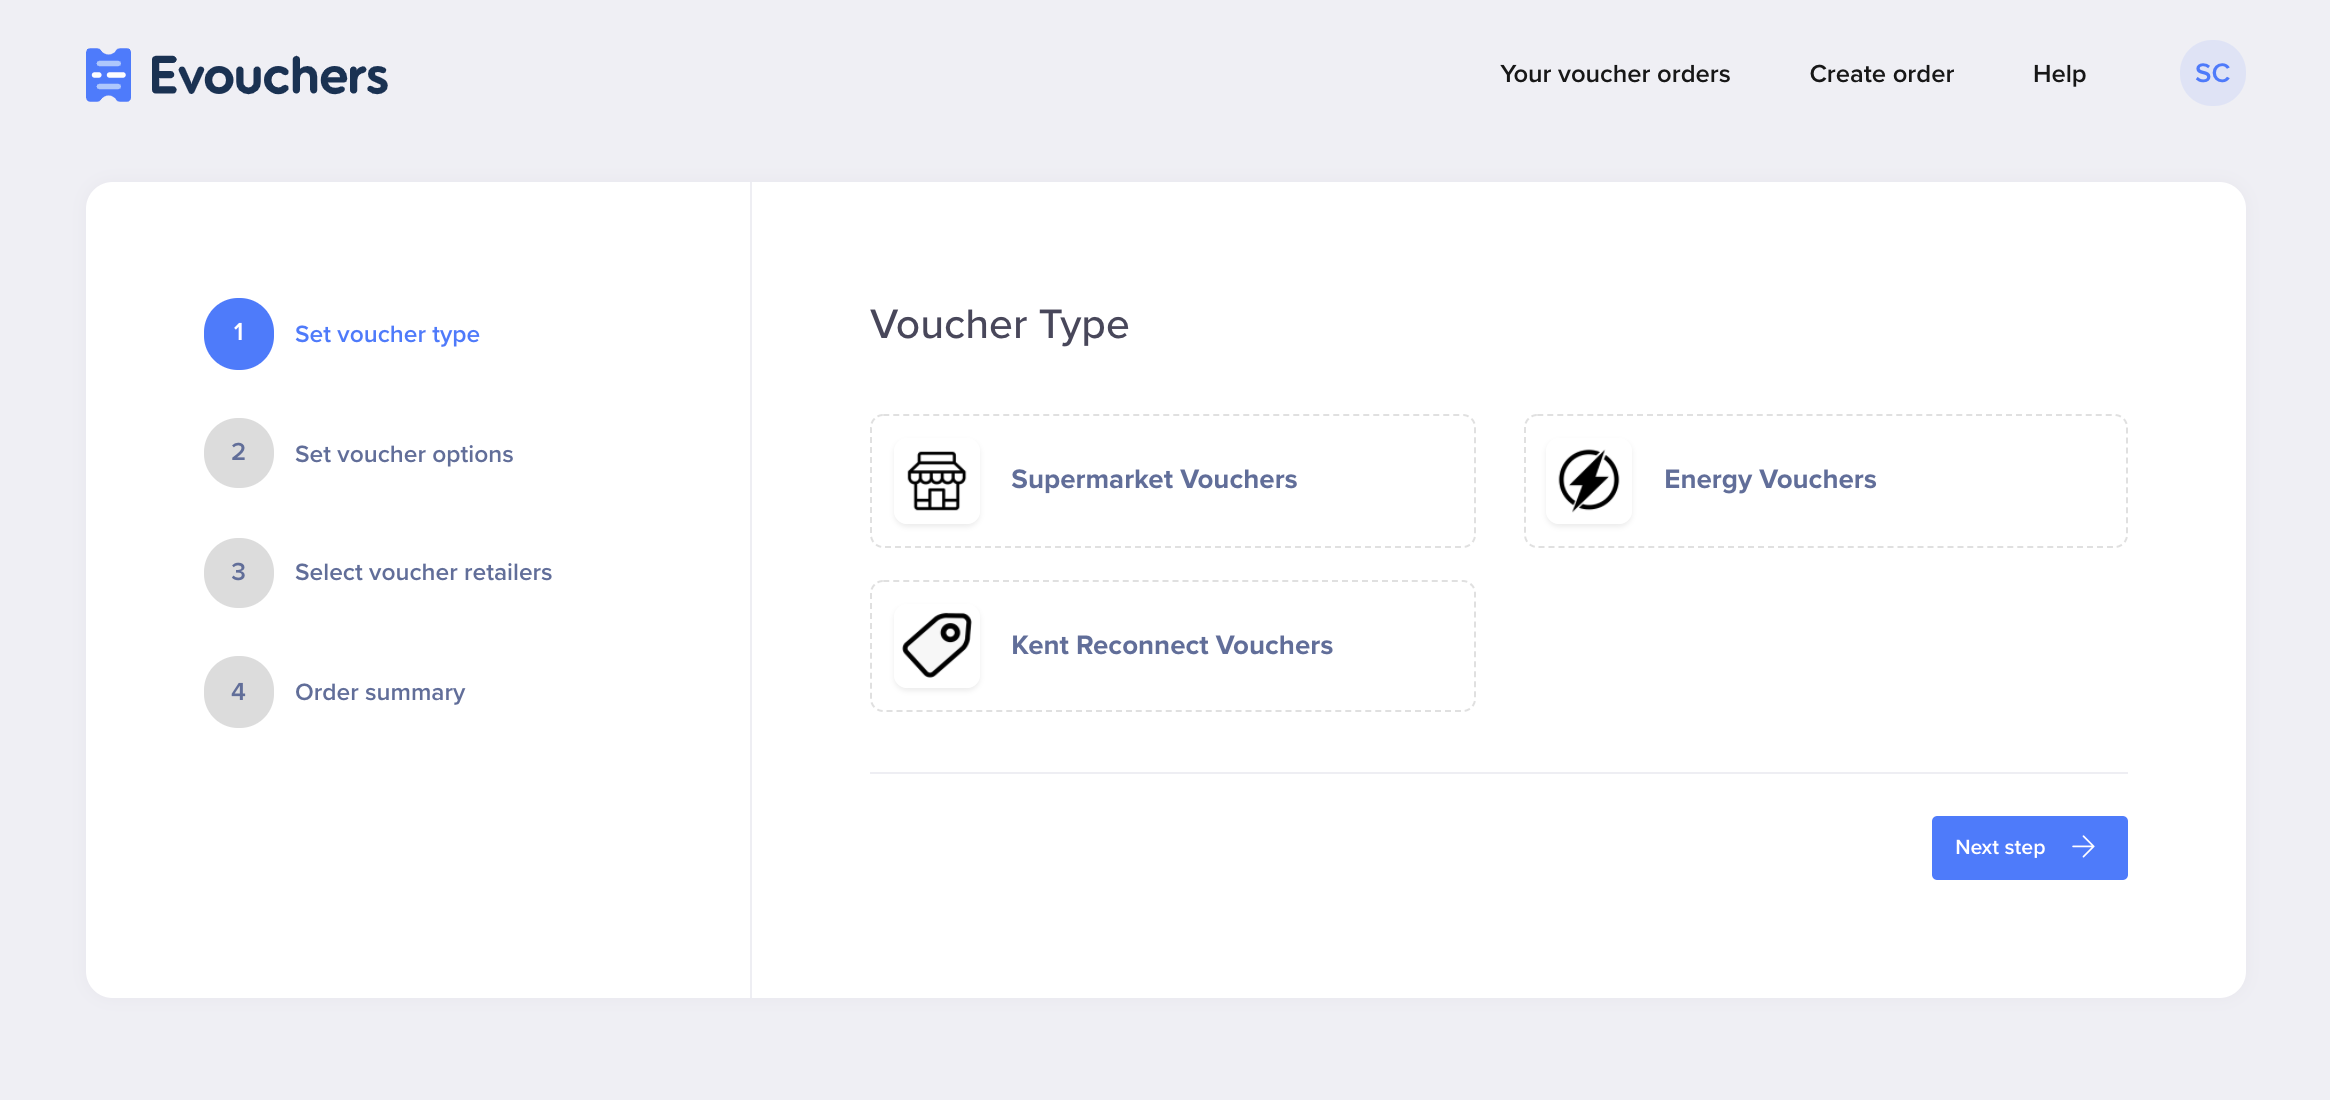Viewport: 2330px width, 1100px height.
Task: Open the Help menu item
Action: [2059, 74]
